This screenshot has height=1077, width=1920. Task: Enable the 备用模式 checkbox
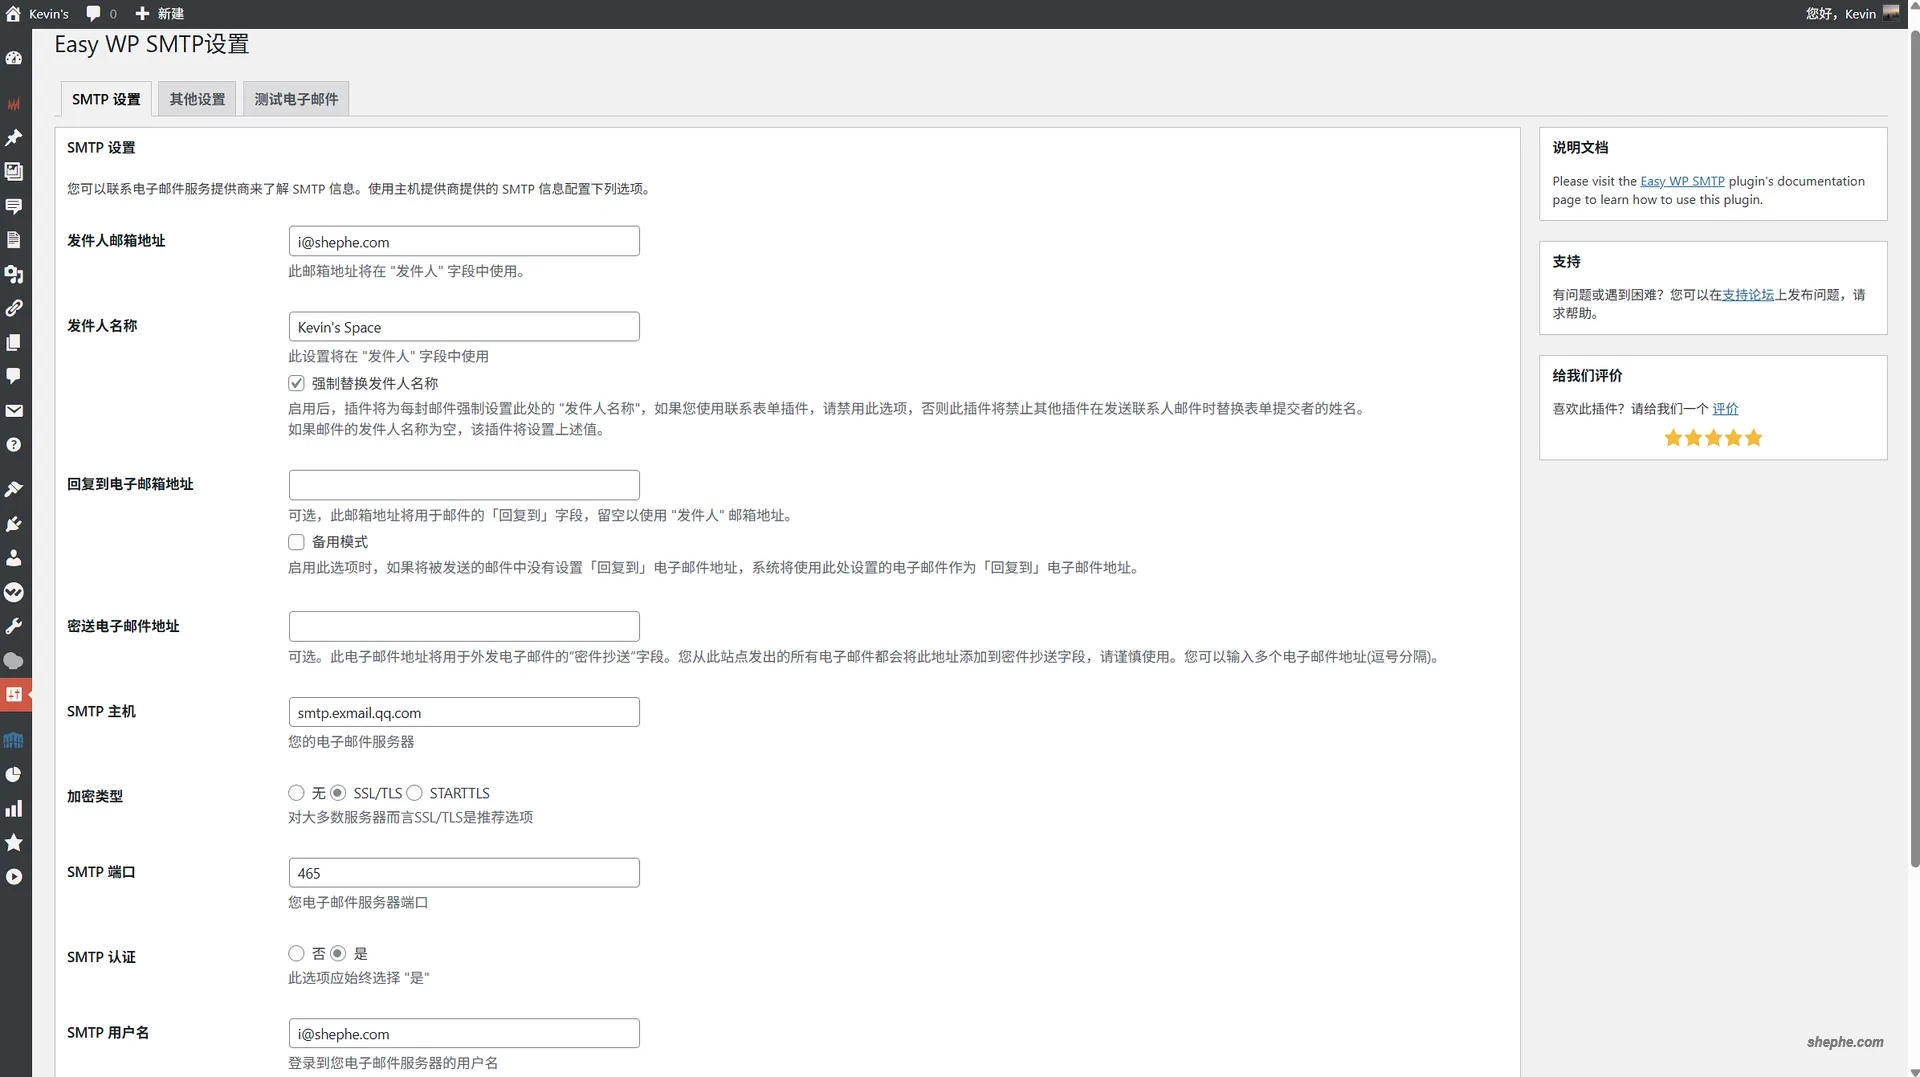point(296,542)
